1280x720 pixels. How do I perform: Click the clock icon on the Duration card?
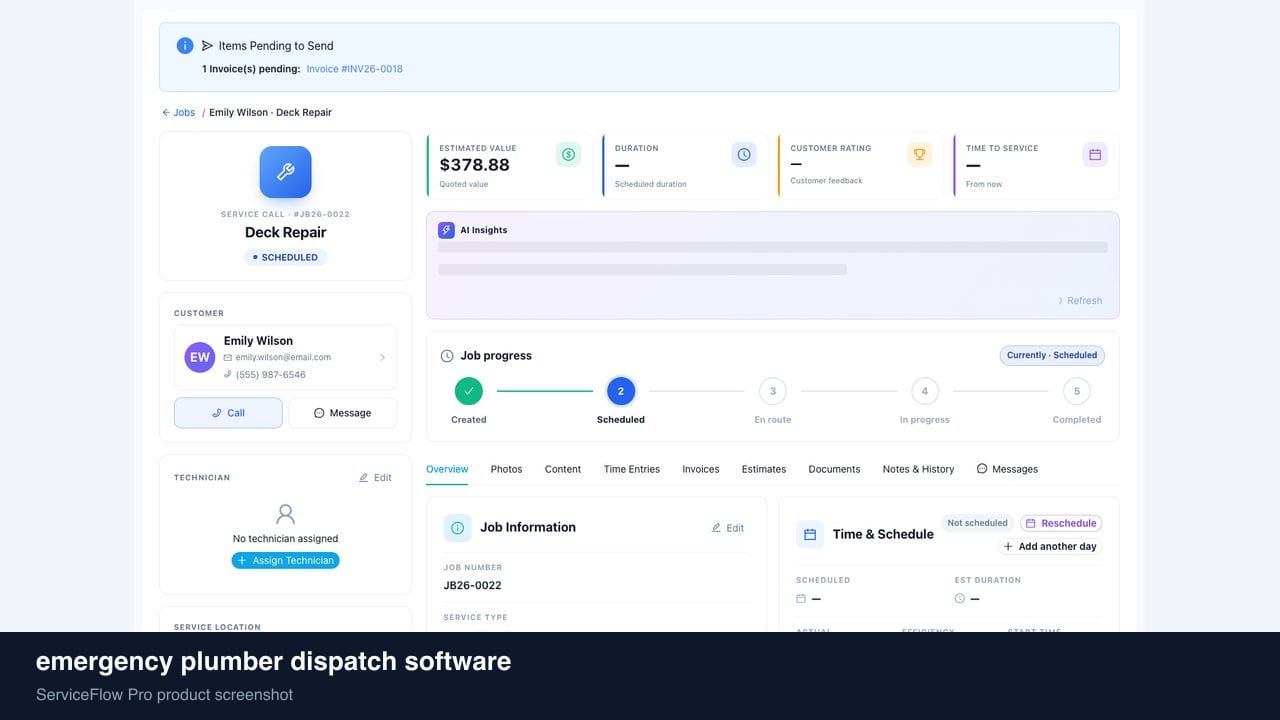point(744,154)
